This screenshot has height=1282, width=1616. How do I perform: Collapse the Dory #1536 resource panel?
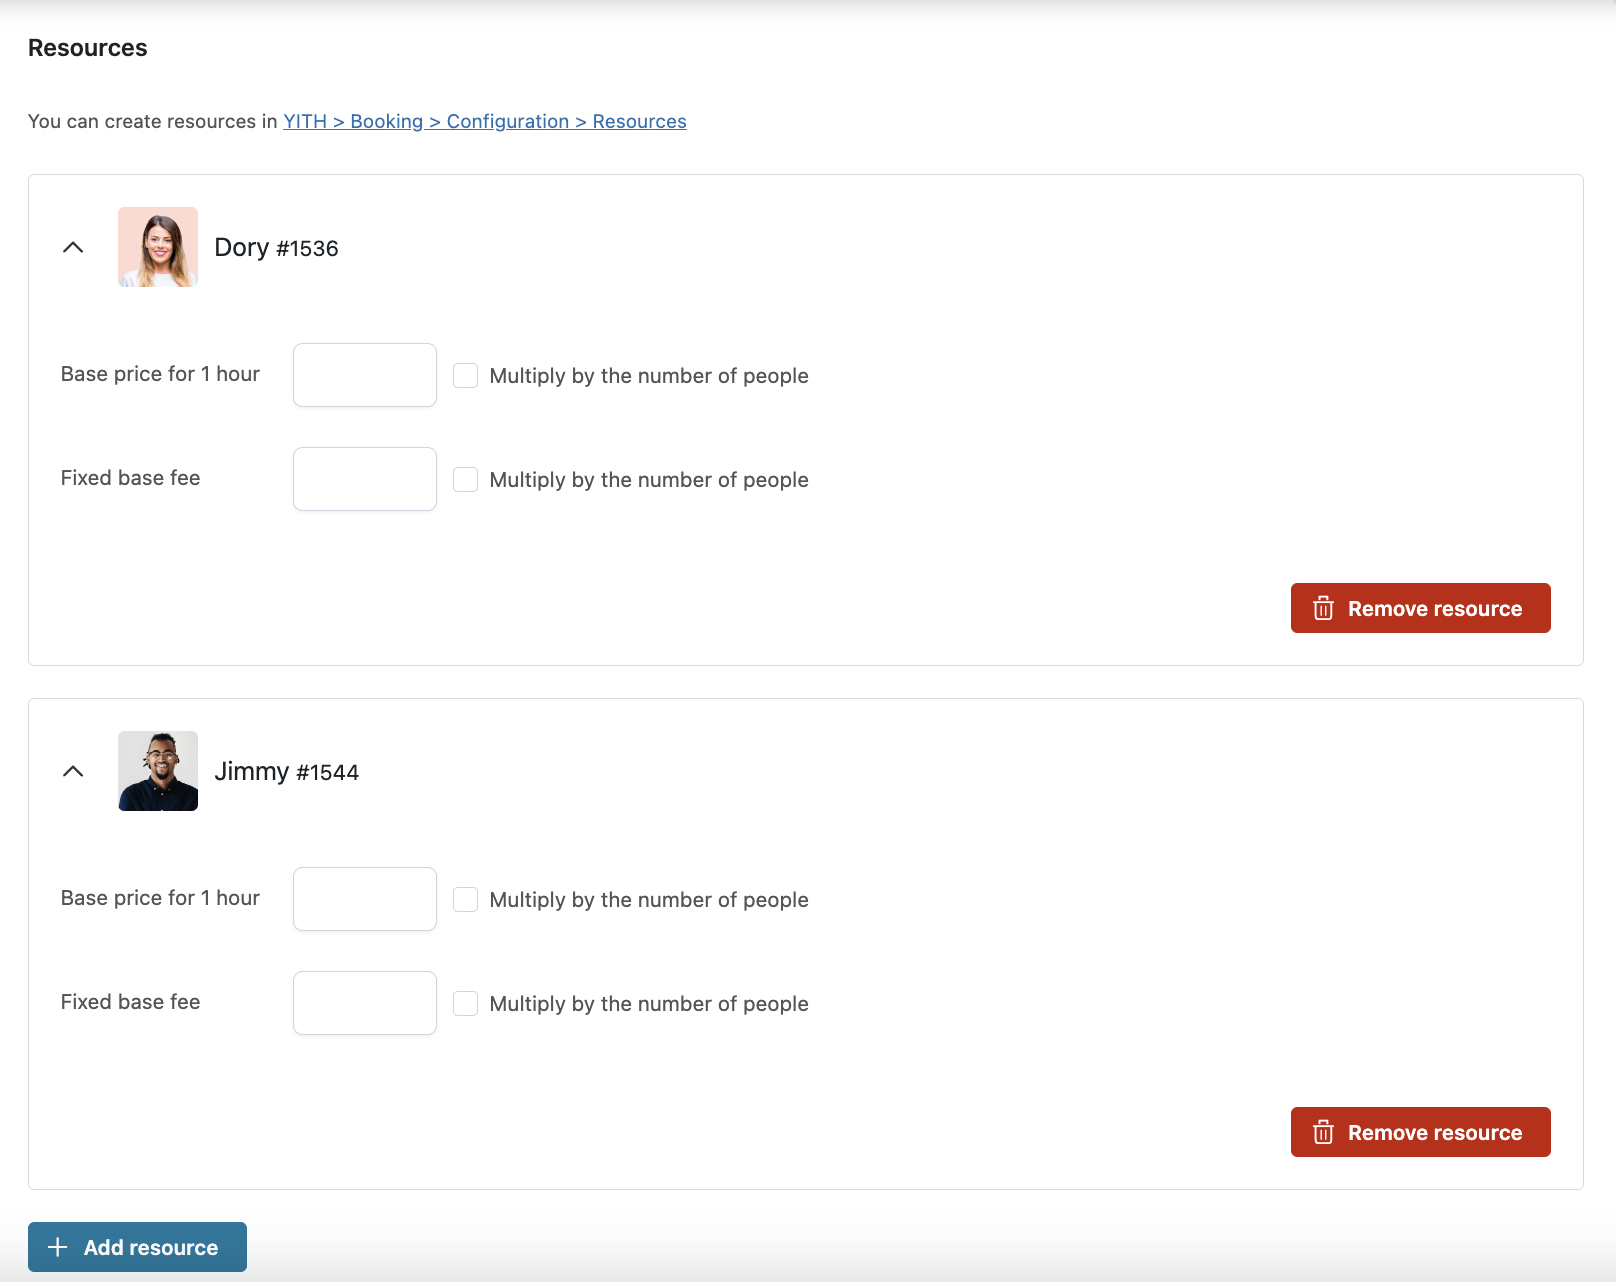coord(73,247)
